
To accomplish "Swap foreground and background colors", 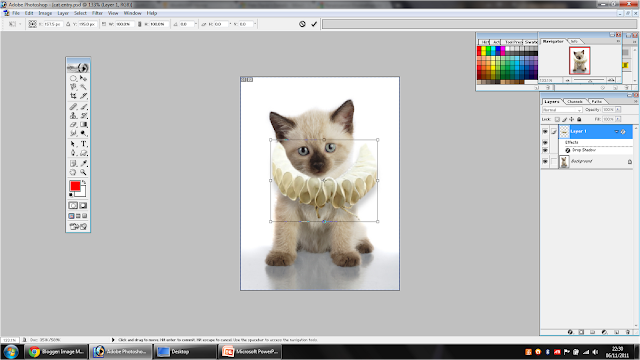I will (84, 182).
